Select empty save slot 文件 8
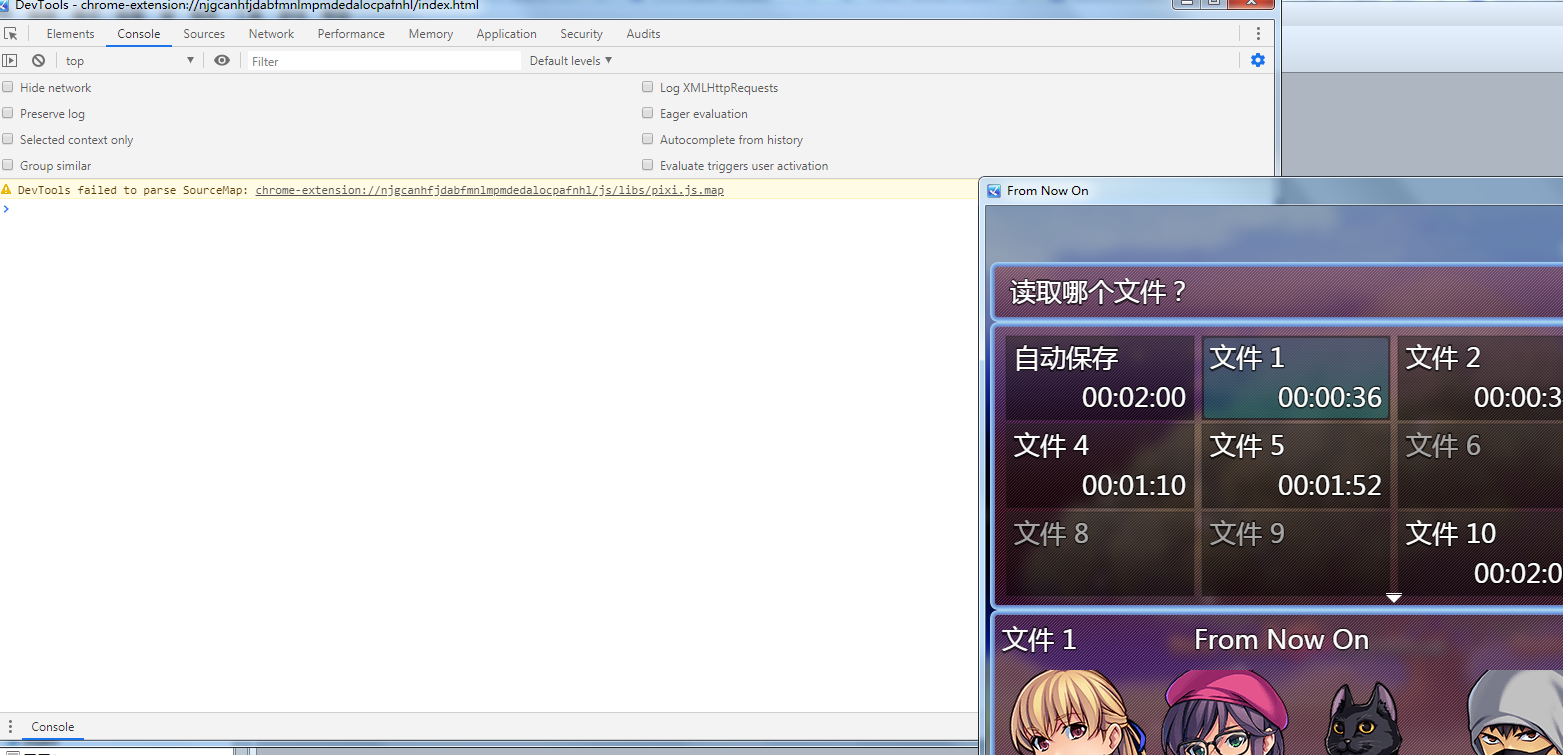Viewport: 1563px width, 755px height. pos(1099,554)
